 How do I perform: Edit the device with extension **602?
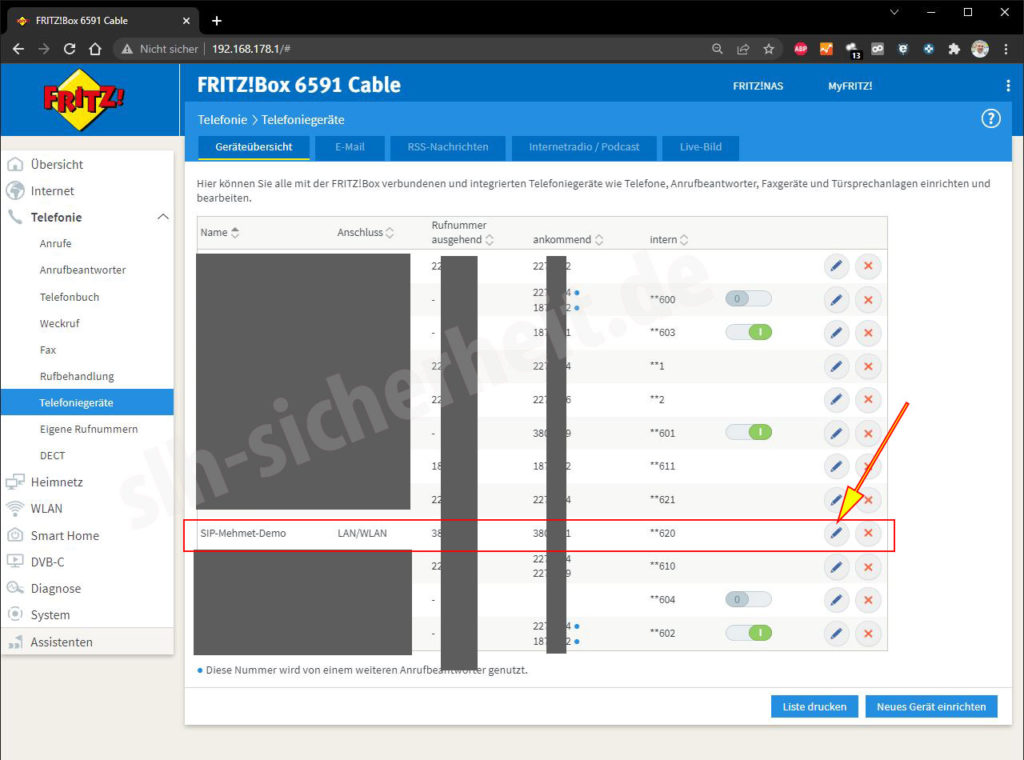point(836,633)
